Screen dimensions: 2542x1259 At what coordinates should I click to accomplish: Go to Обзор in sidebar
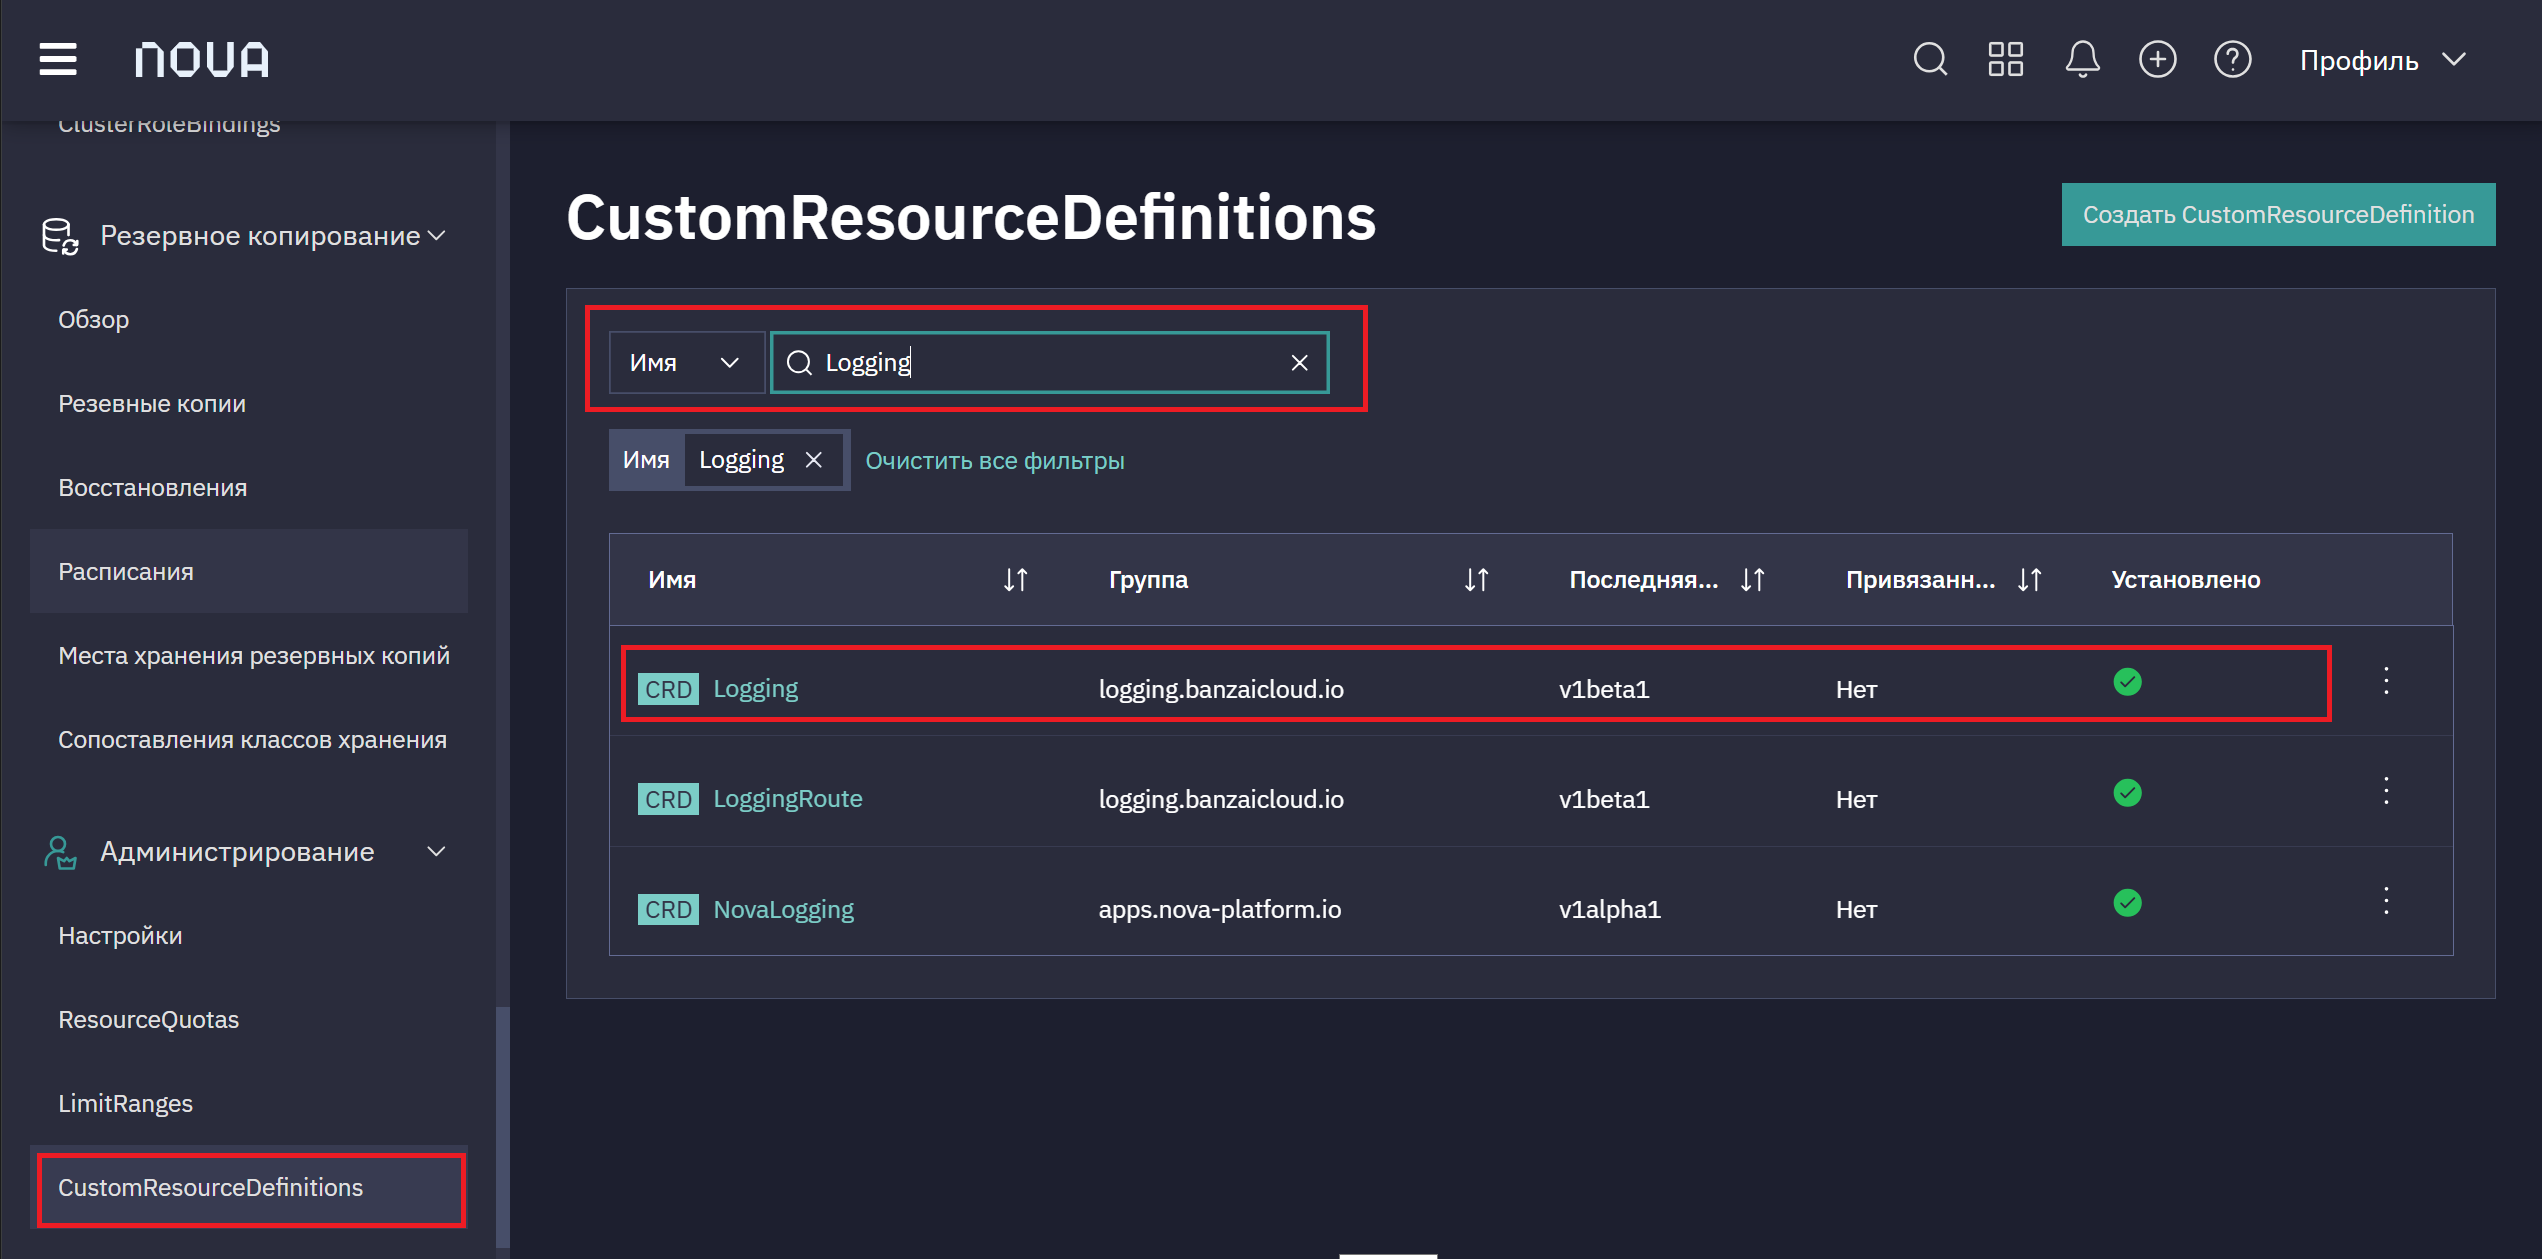pos(93,320)
